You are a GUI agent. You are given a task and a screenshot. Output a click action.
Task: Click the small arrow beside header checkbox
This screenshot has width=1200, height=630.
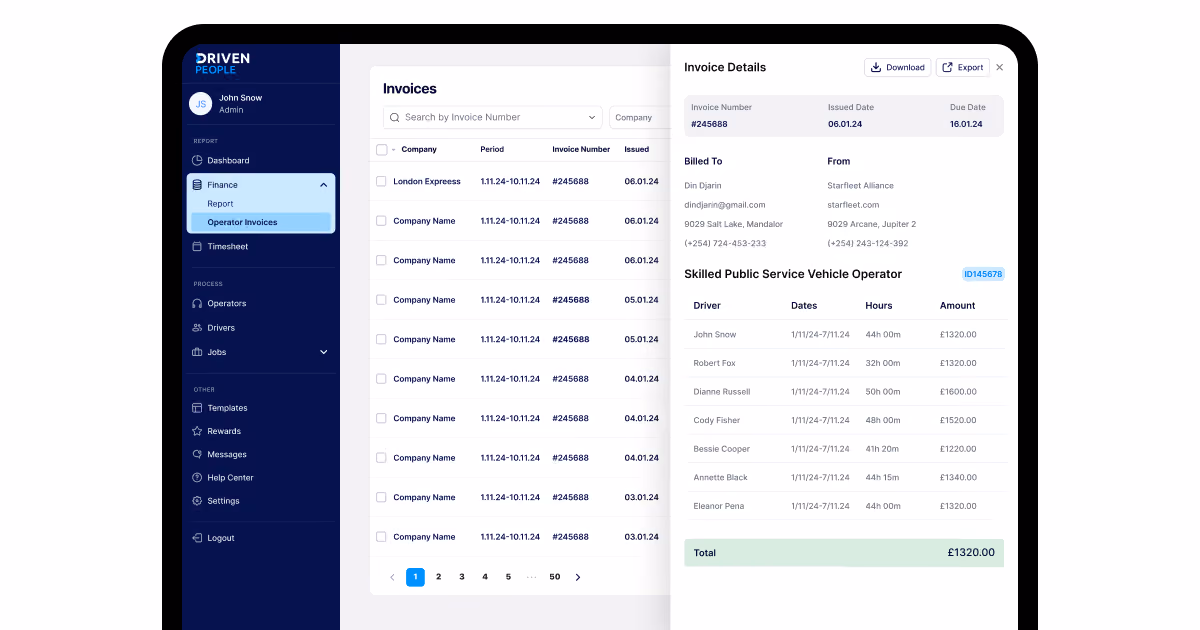393,150
